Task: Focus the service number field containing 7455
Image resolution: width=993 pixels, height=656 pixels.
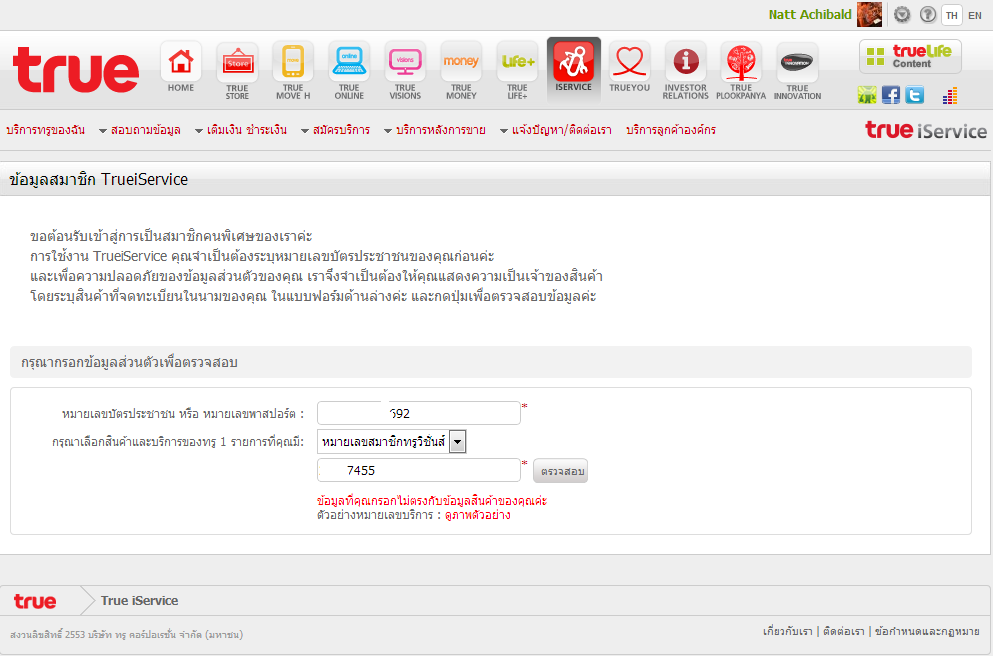Action: tap(419, 470)
